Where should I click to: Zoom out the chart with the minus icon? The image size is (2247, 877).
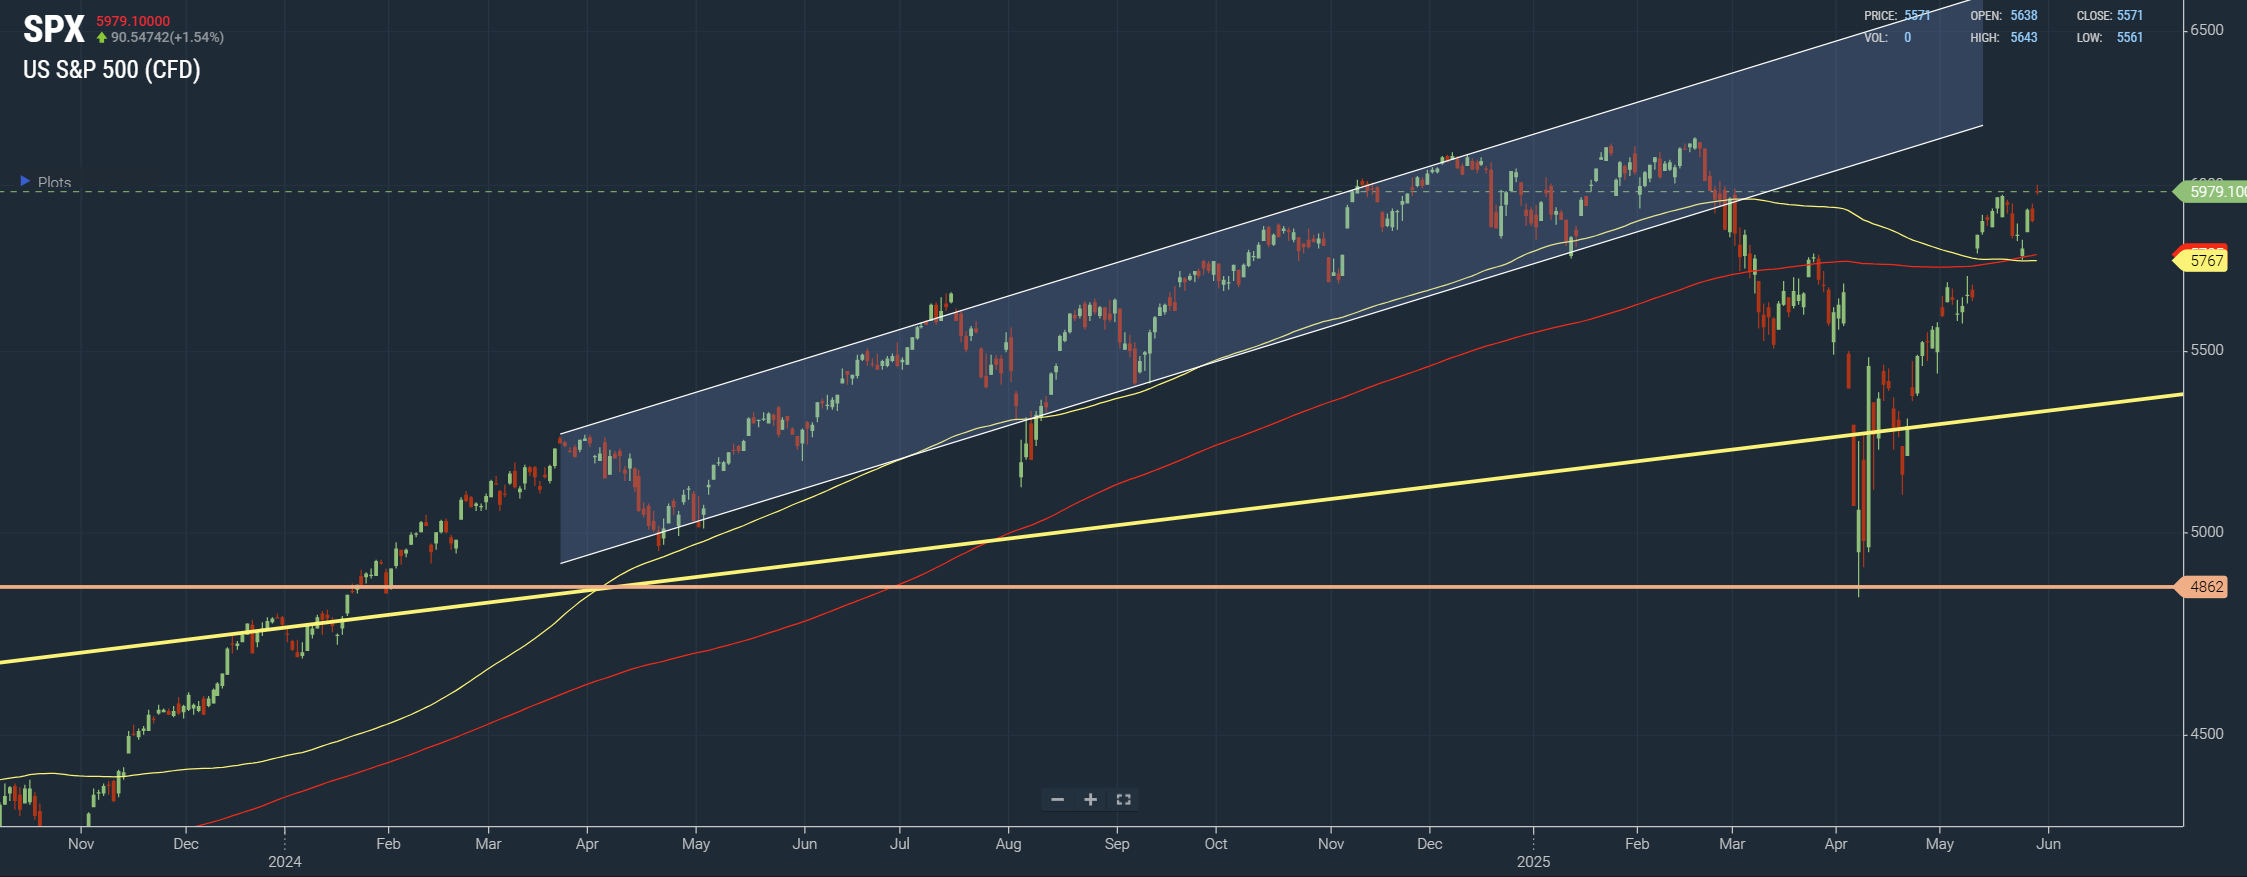tap(1057, 800)
